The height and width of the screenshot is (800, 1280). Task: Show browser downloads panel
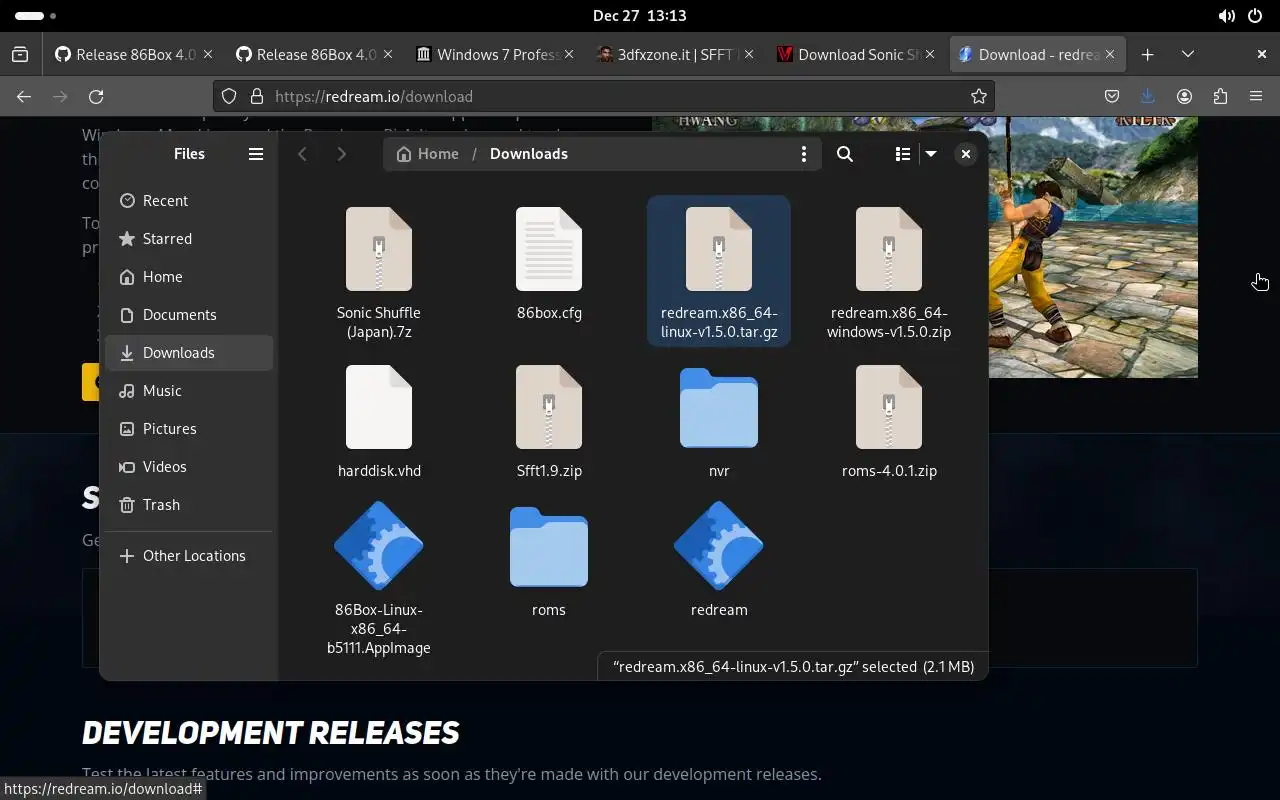(1148, 97)
